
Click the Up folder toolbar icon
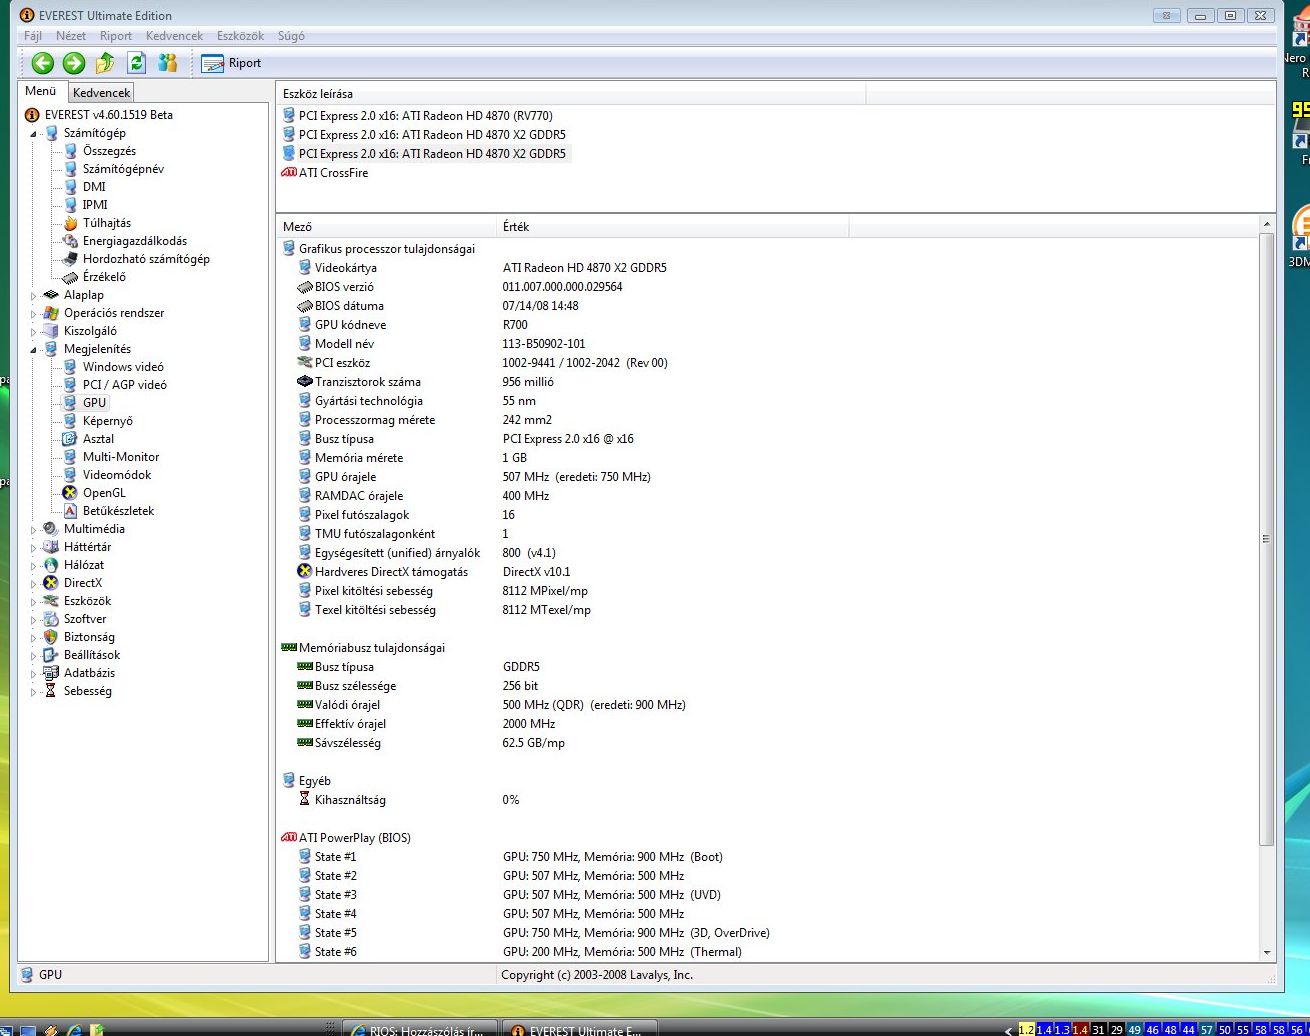105,63
